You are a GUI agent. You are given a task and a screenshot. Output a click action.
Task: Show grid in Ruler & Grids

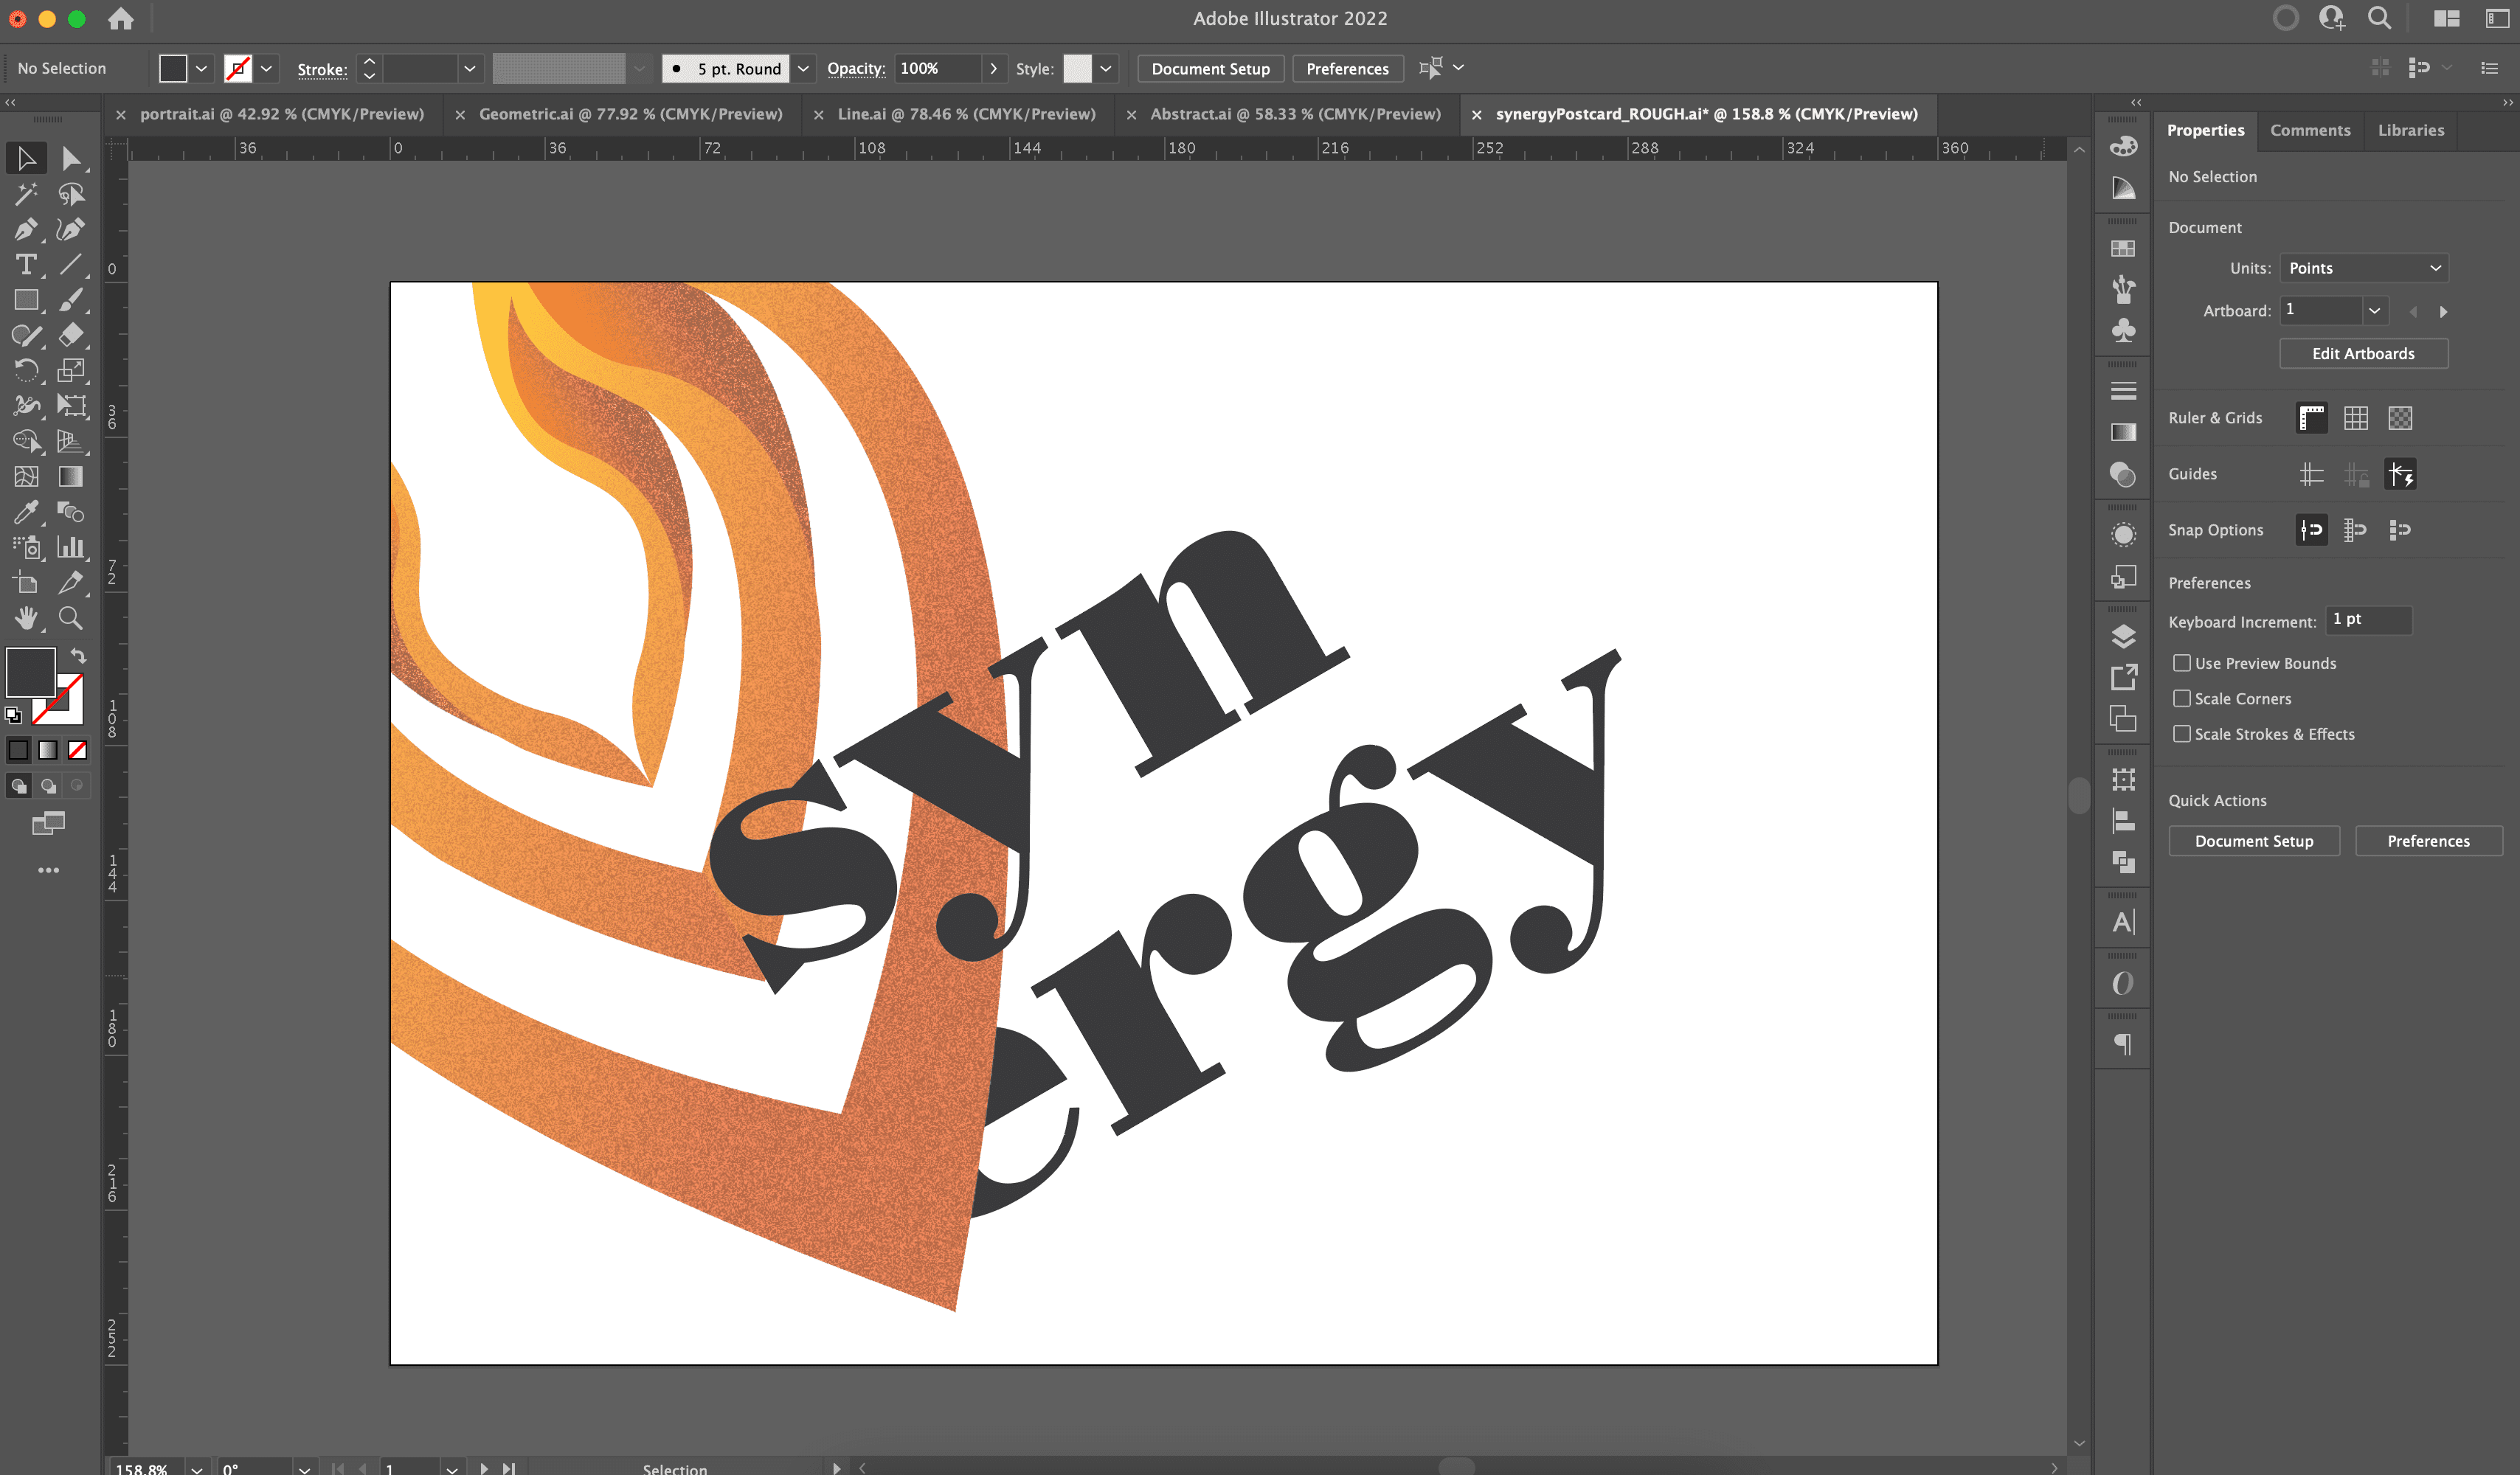point(2355,418)
